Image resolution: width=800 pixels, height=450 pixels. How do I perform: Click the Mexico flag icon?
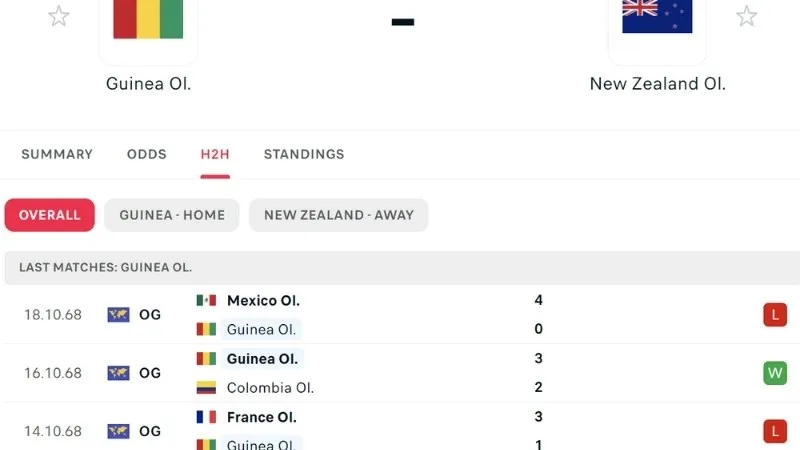point(207,300)
